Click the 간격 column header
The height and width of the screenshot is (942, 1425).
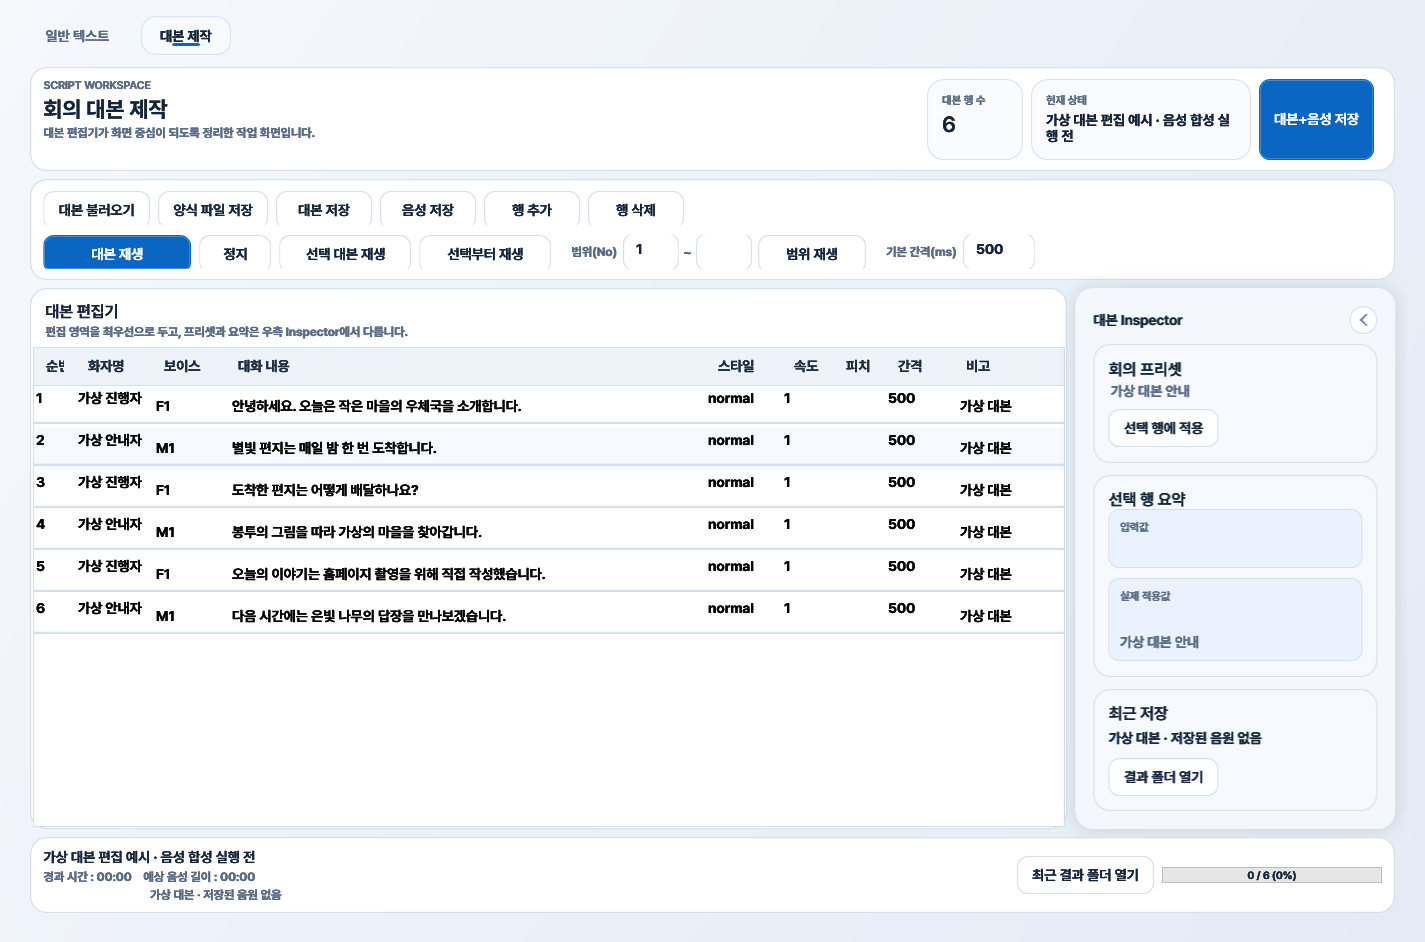[910, 366]
